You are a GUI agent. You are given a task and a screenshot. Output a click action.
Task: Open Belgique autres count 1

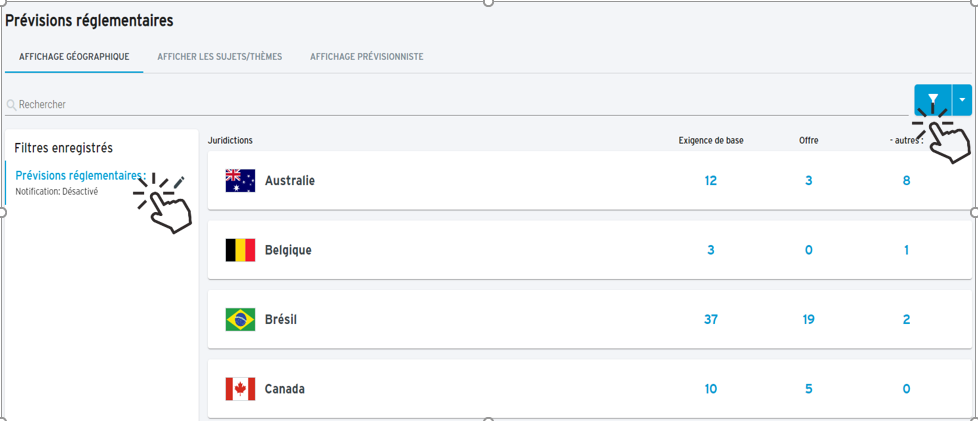906,250
